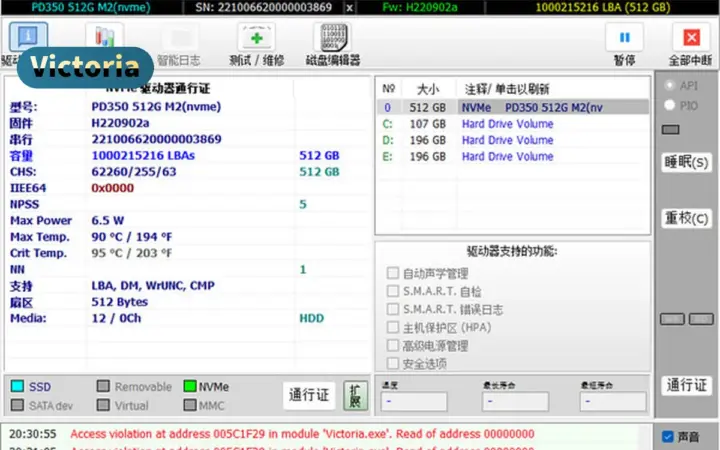
Task: Toggle the 安全选项 checkbox
Action: (x=393, y=363)
